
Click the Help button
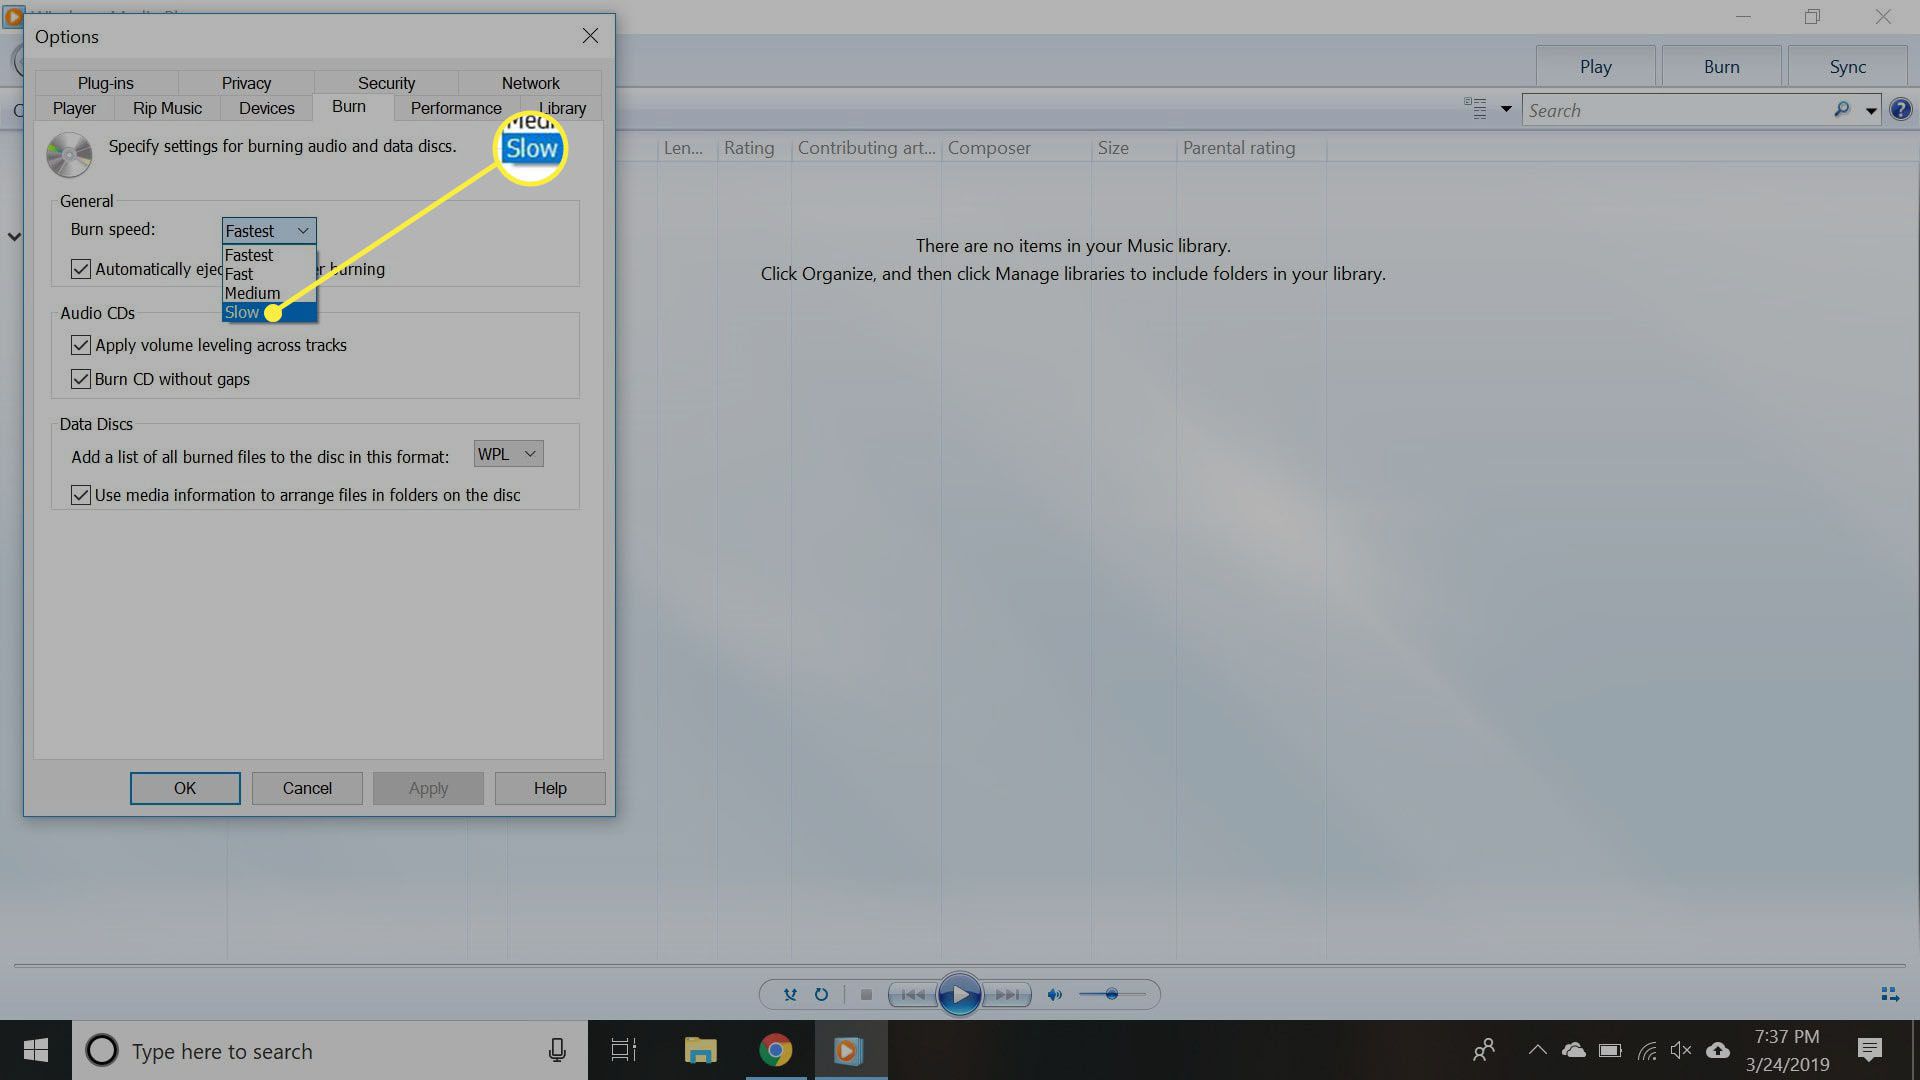[550, 787]
